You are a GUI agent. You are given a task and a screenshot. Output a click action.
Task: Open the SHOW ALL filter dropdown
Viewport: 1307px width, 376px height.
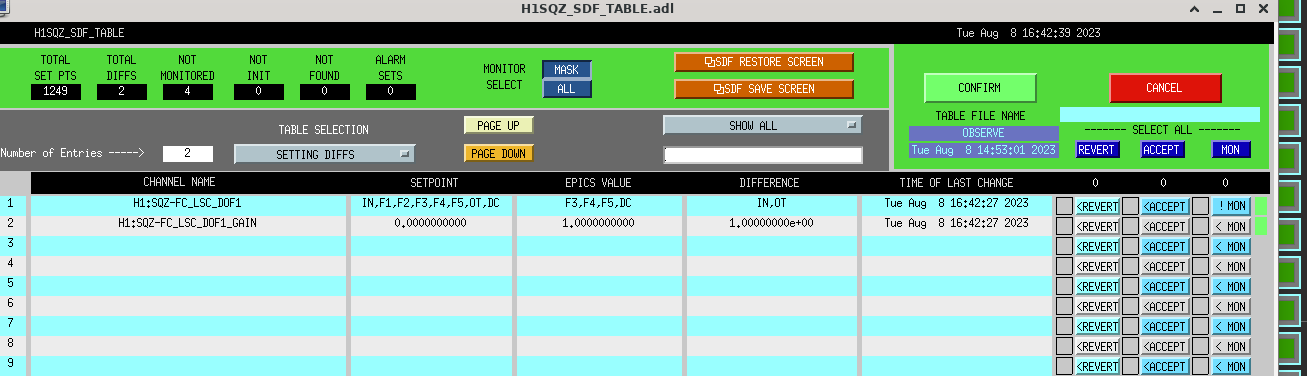tap(762, 126)
